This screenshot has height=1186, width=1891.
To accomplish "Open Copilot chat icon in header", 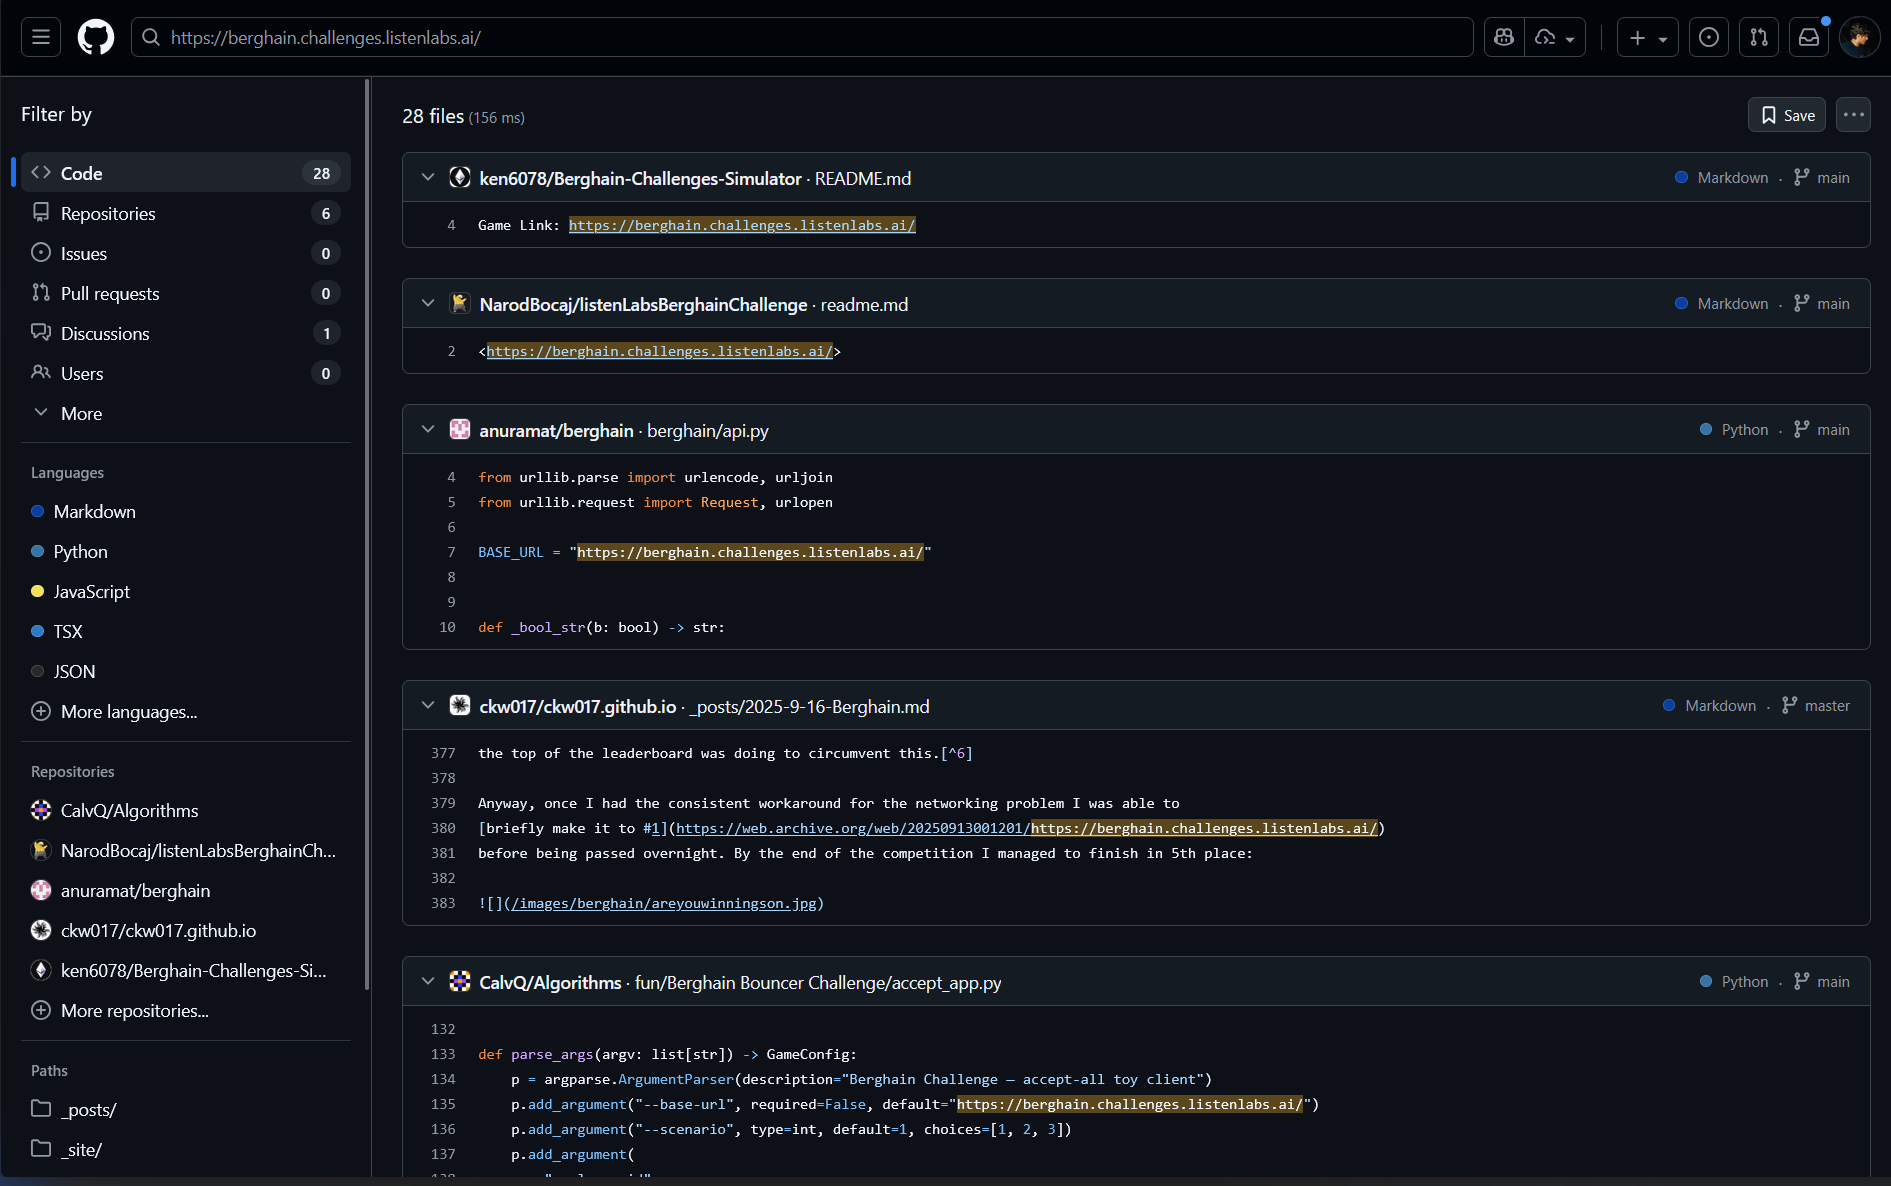I will [x=1504, y=37].
